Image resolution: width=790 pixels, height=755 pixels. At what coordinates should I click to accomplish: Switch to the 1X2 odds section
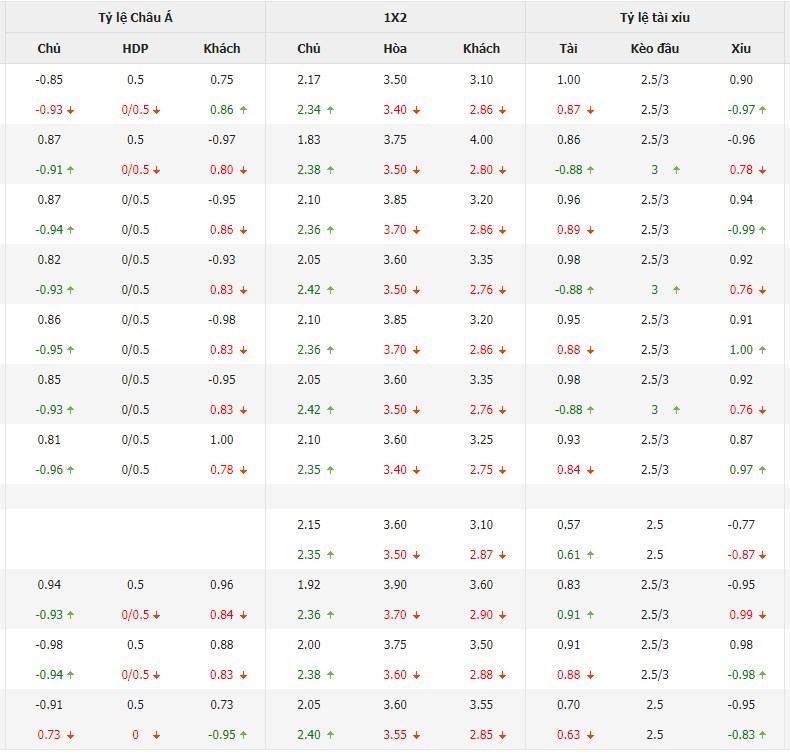[396, 17]
